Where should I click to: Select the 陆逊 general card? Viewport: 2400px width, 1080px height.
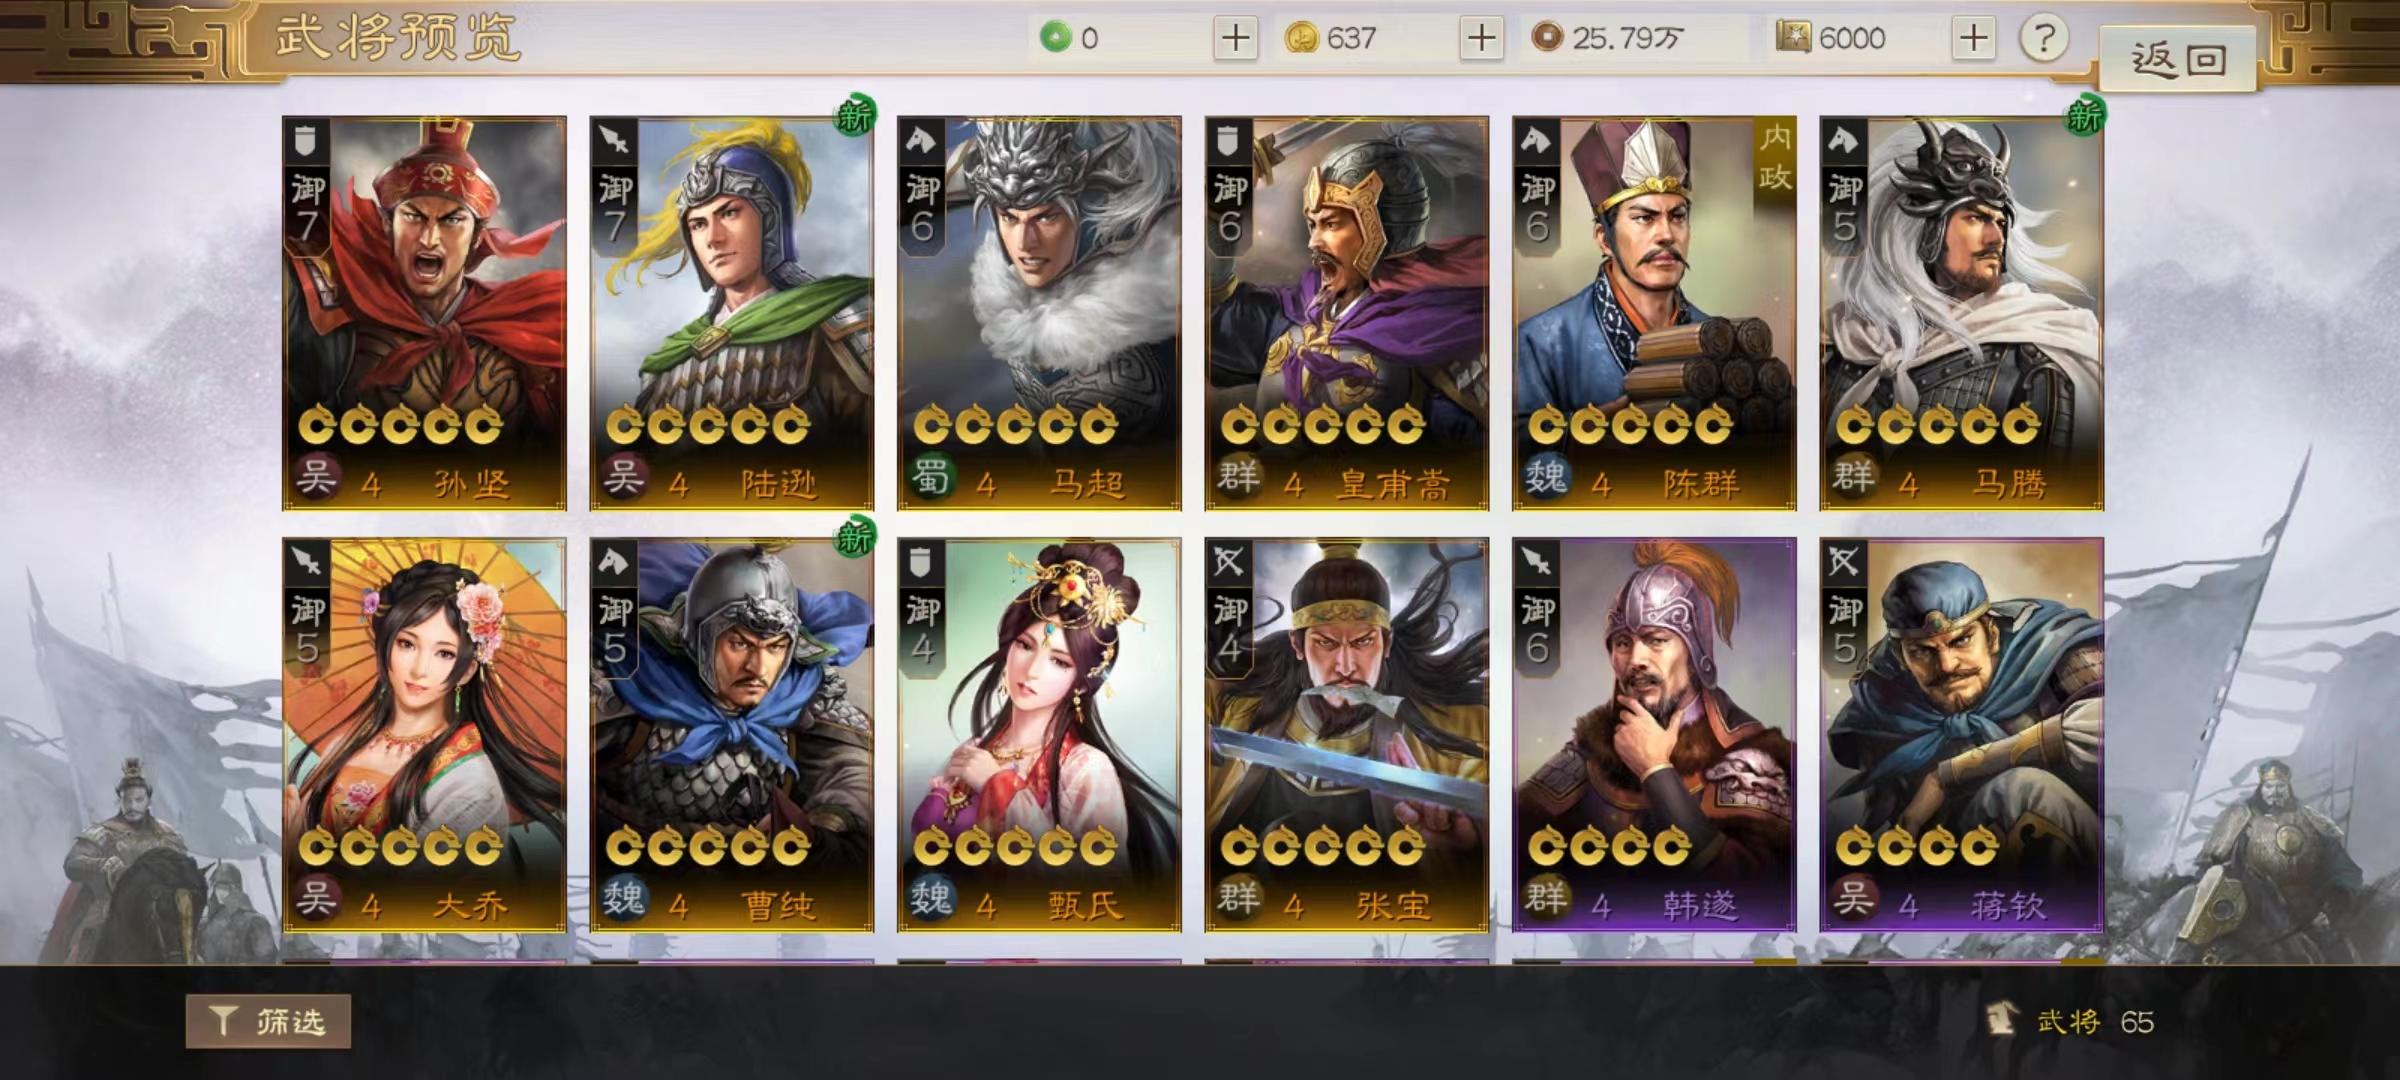click(732, 313)
